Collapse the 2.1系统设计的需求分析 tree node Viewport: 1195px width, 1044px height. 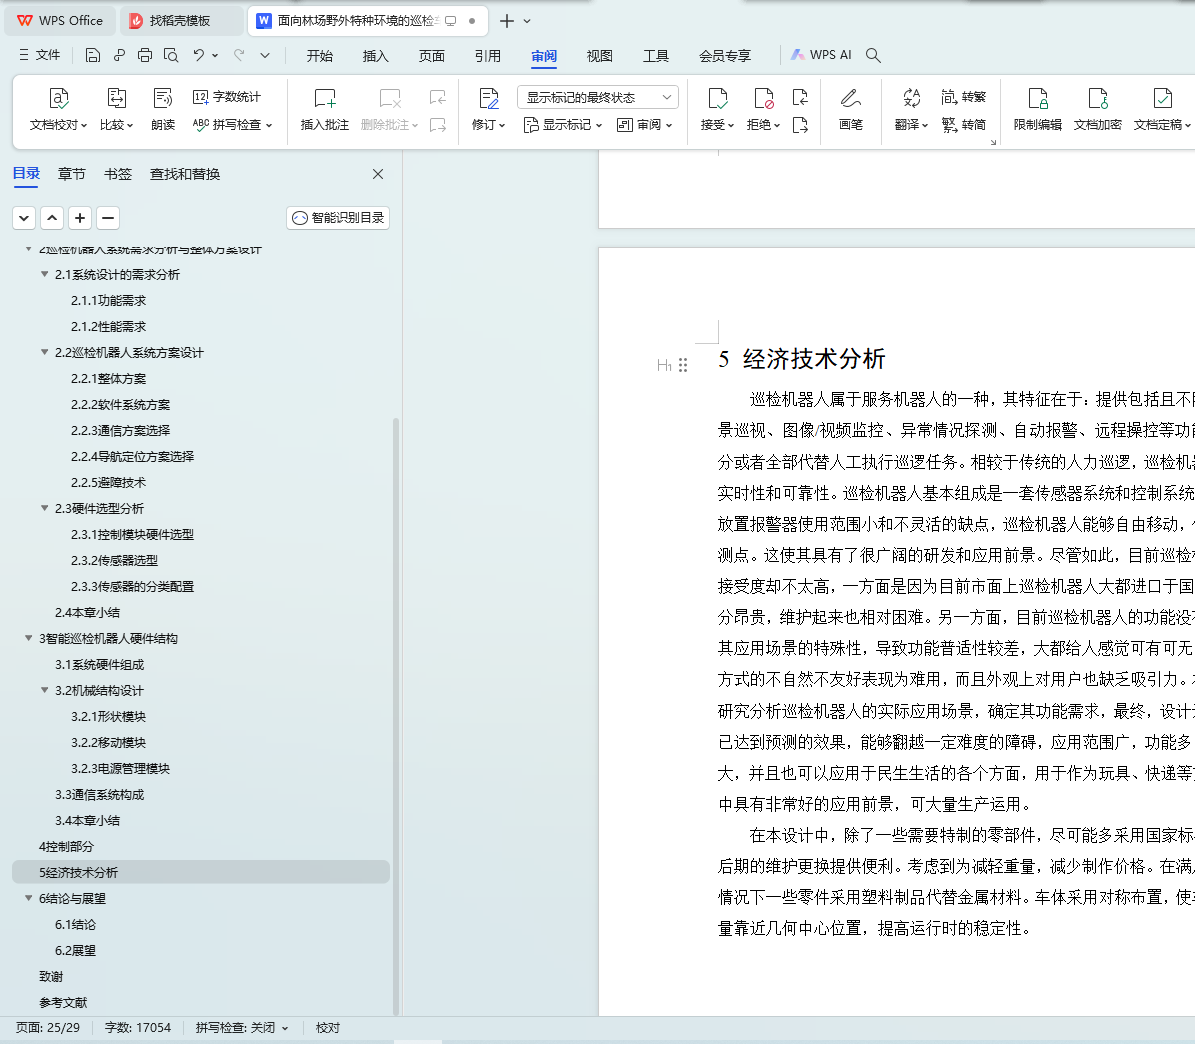coord(44,274)
